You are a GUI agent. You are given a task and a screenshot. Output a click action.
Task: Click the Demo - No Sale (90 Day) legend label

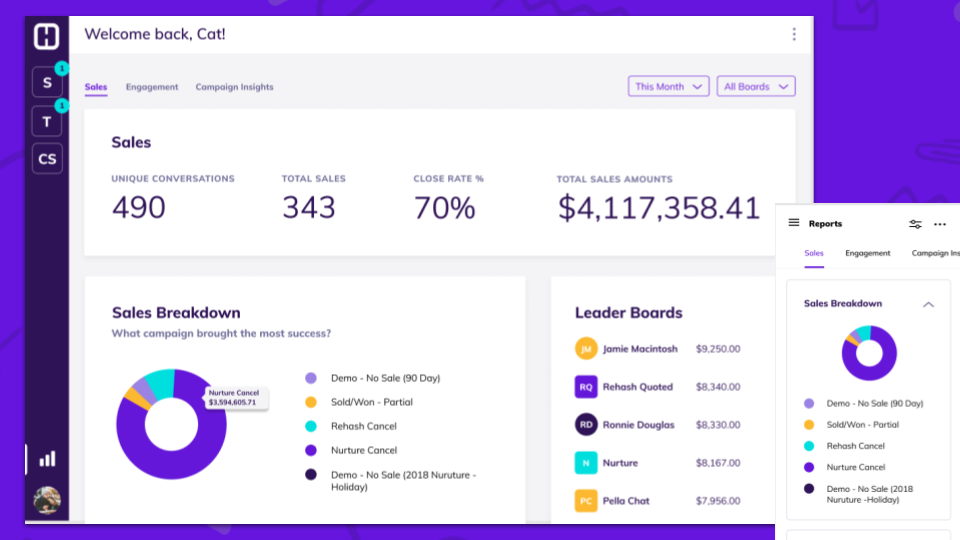tap(386, 378)
